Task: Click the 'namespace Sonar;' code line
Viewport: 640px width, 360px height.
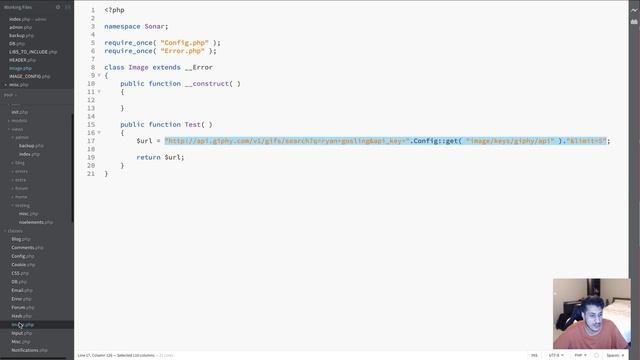Action: click(136, 27)
